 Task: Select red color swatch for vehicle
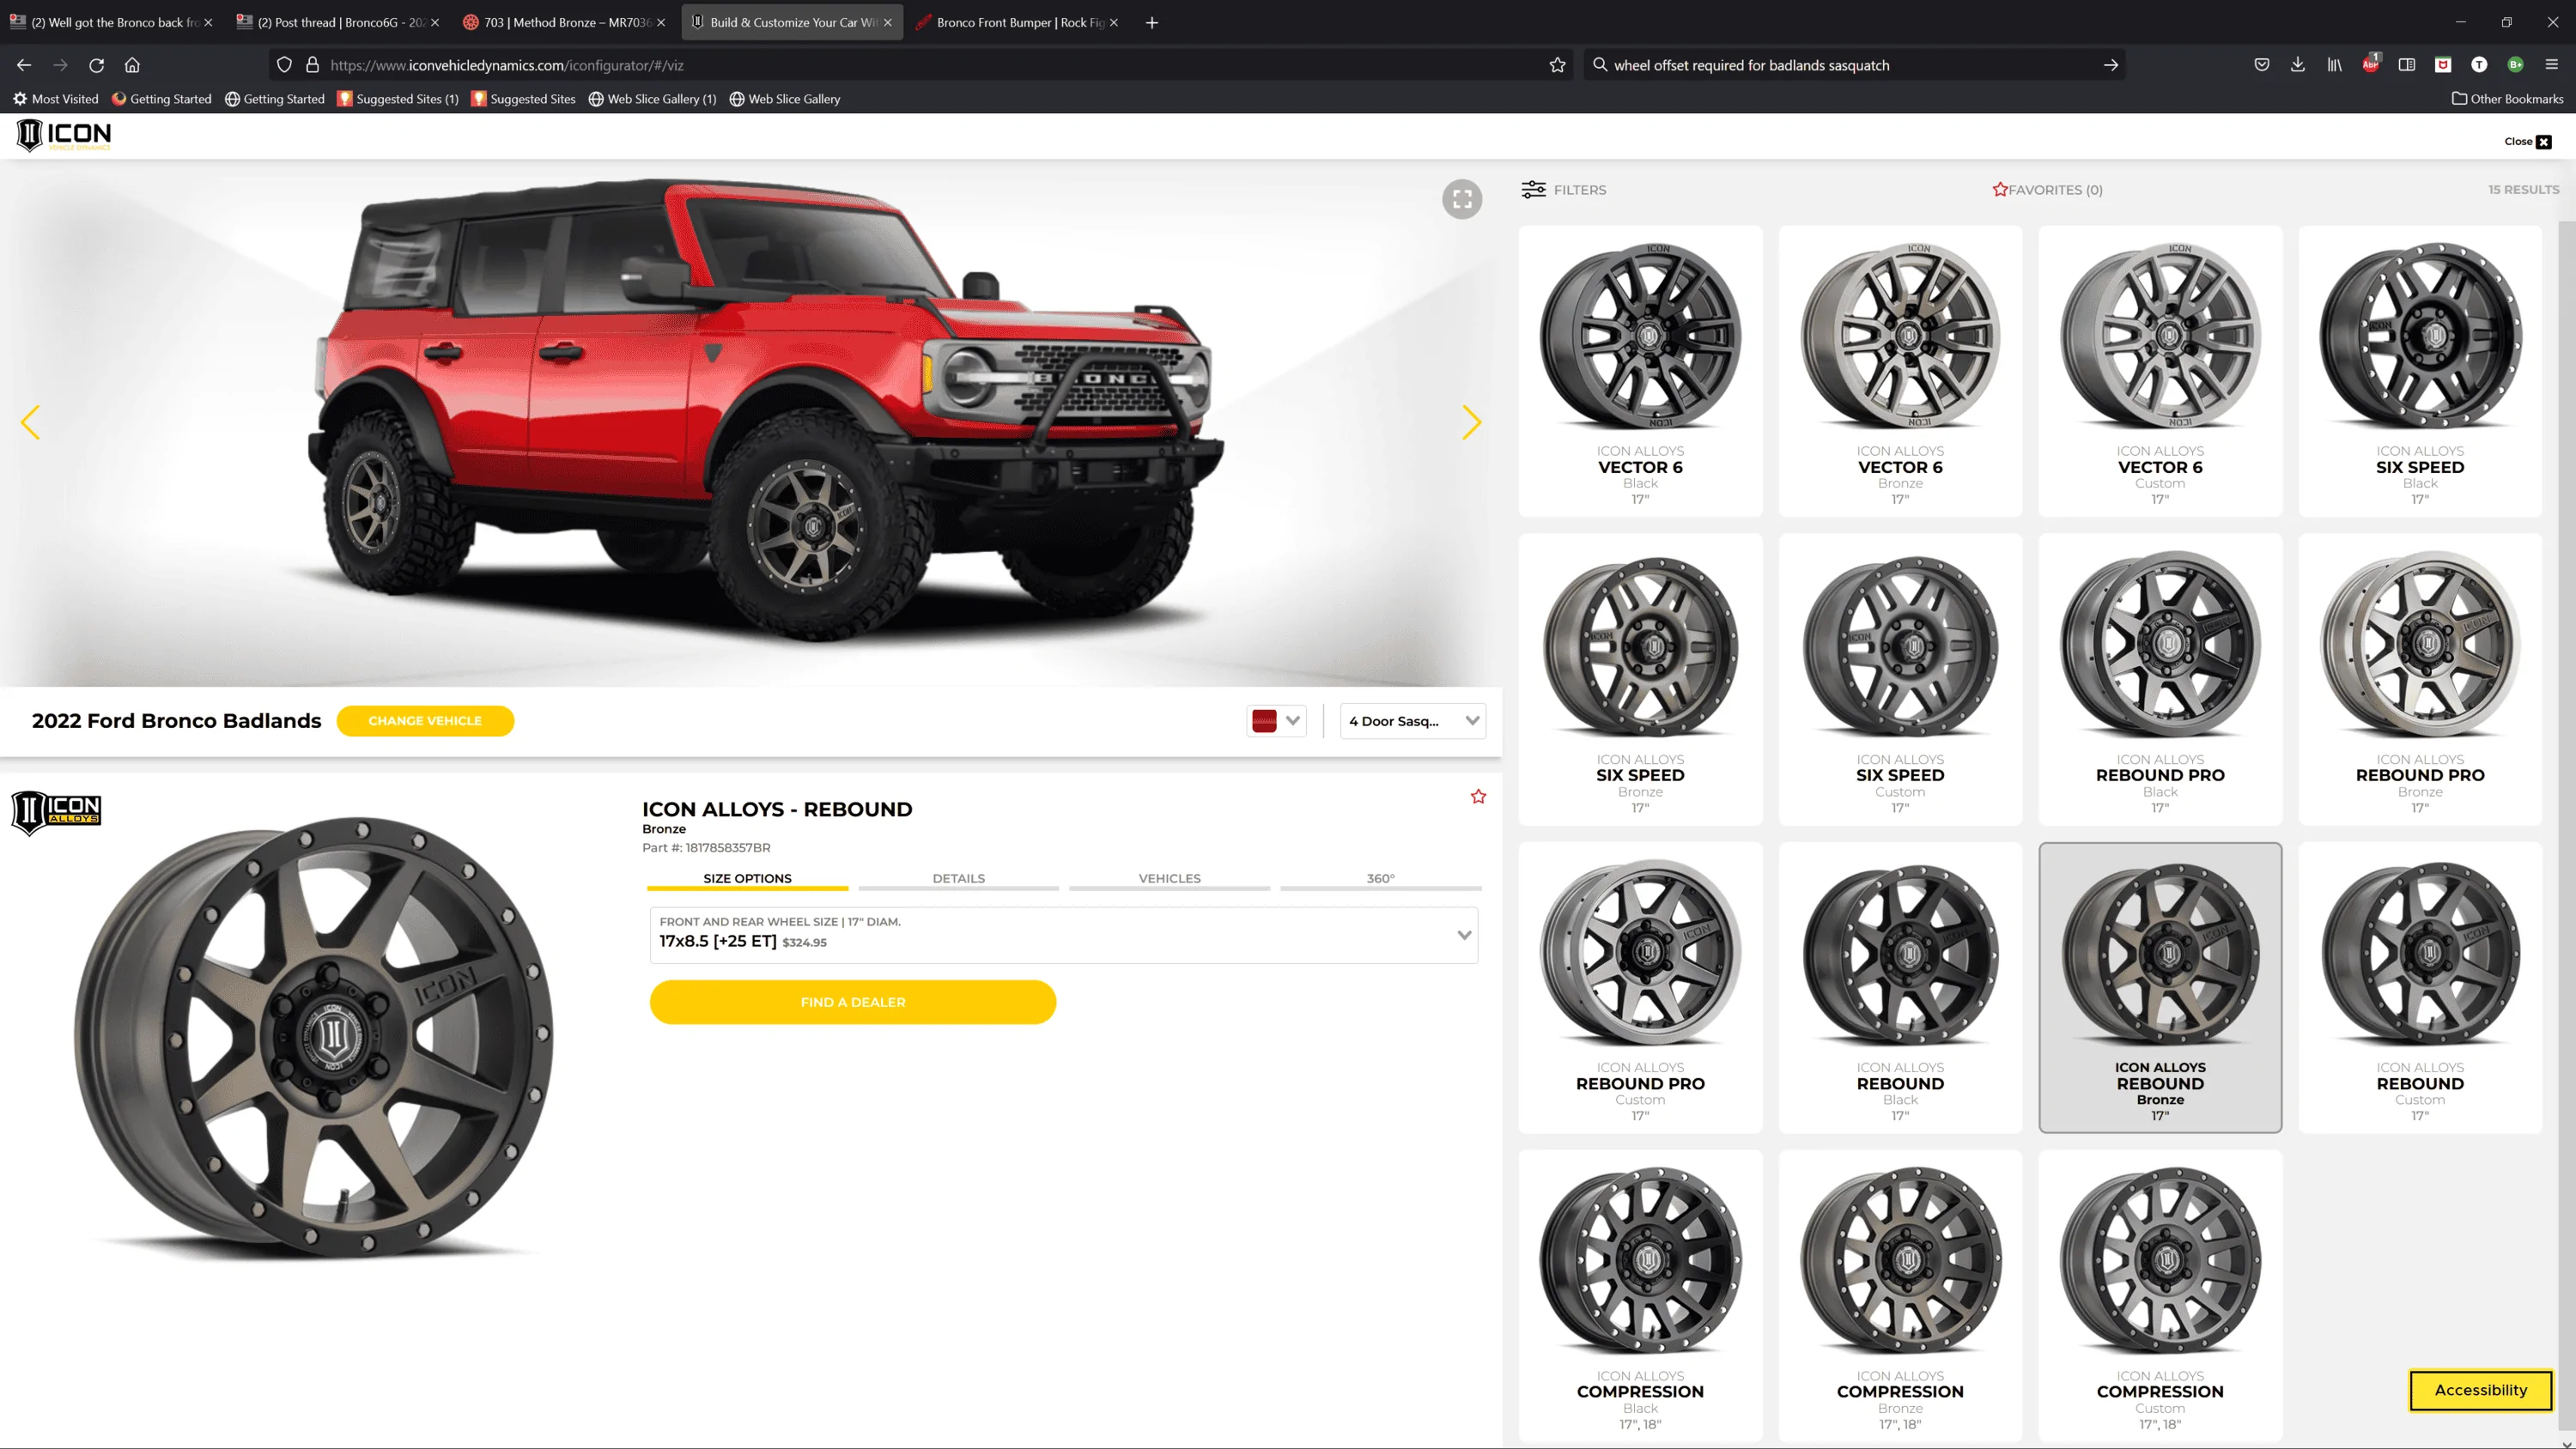coord(1264,721)
